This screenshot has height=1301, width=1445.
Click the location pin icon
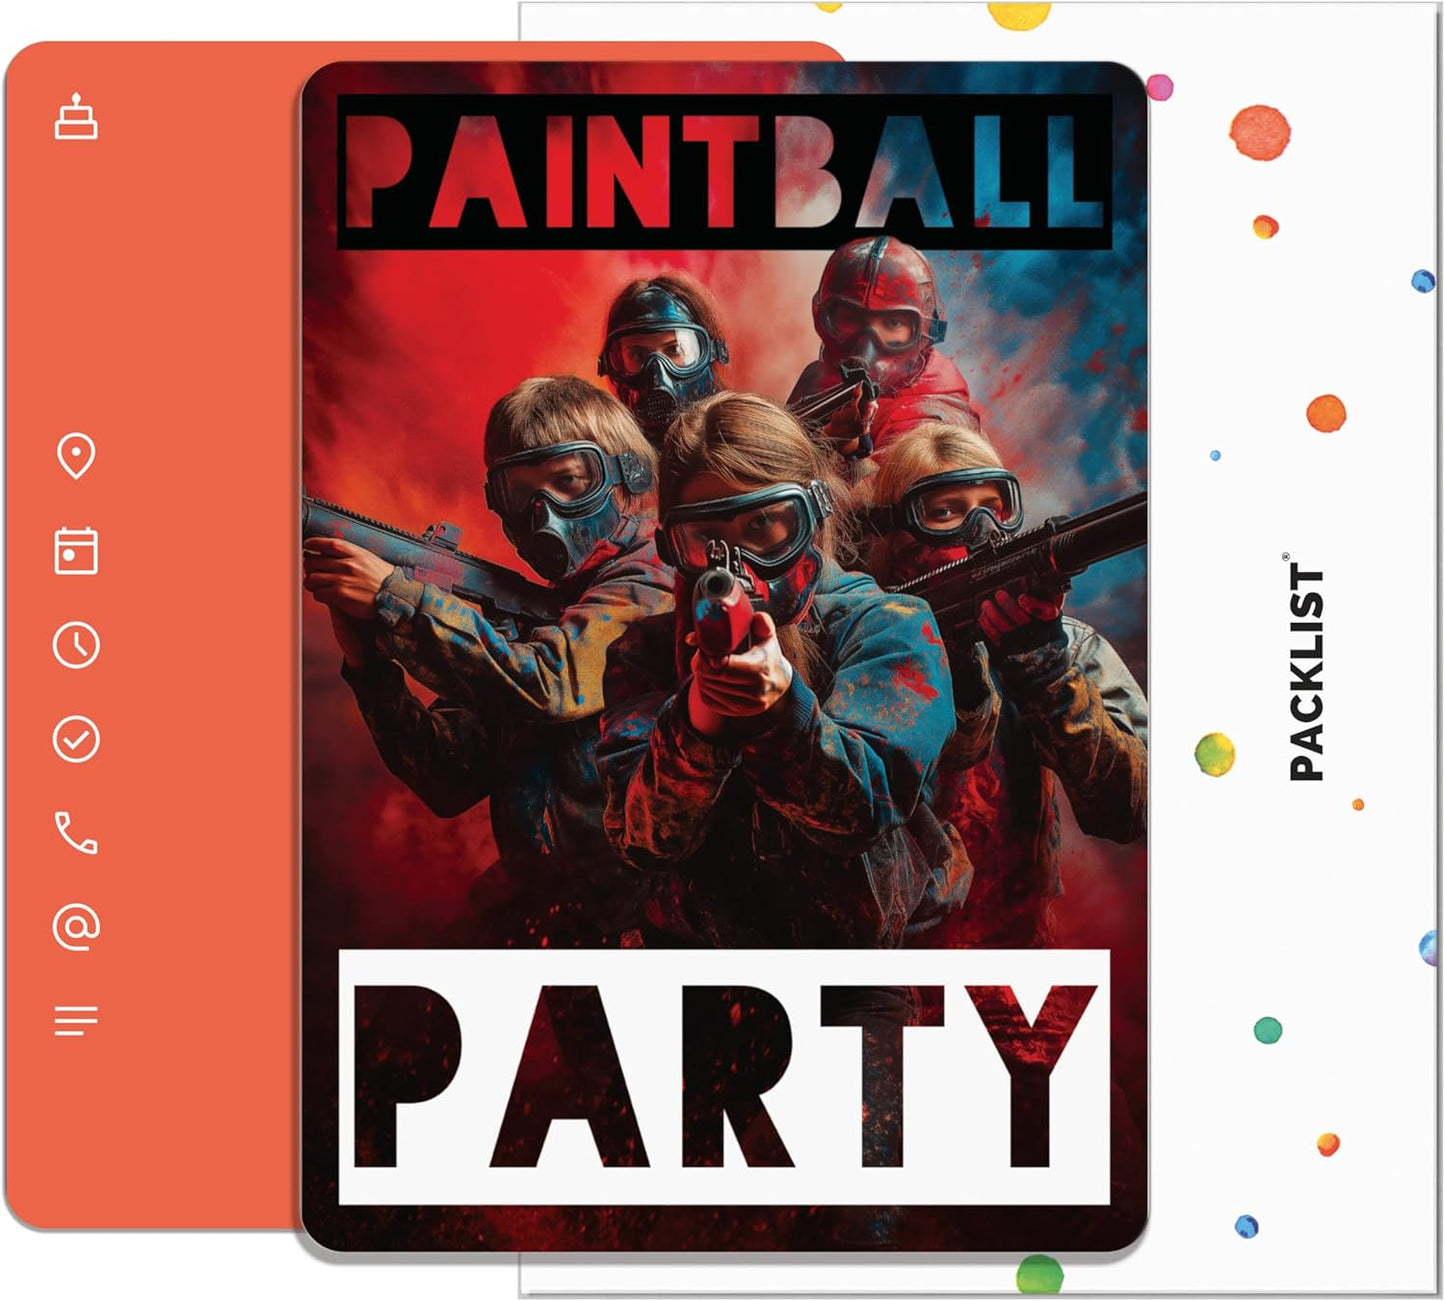(76, 456)
